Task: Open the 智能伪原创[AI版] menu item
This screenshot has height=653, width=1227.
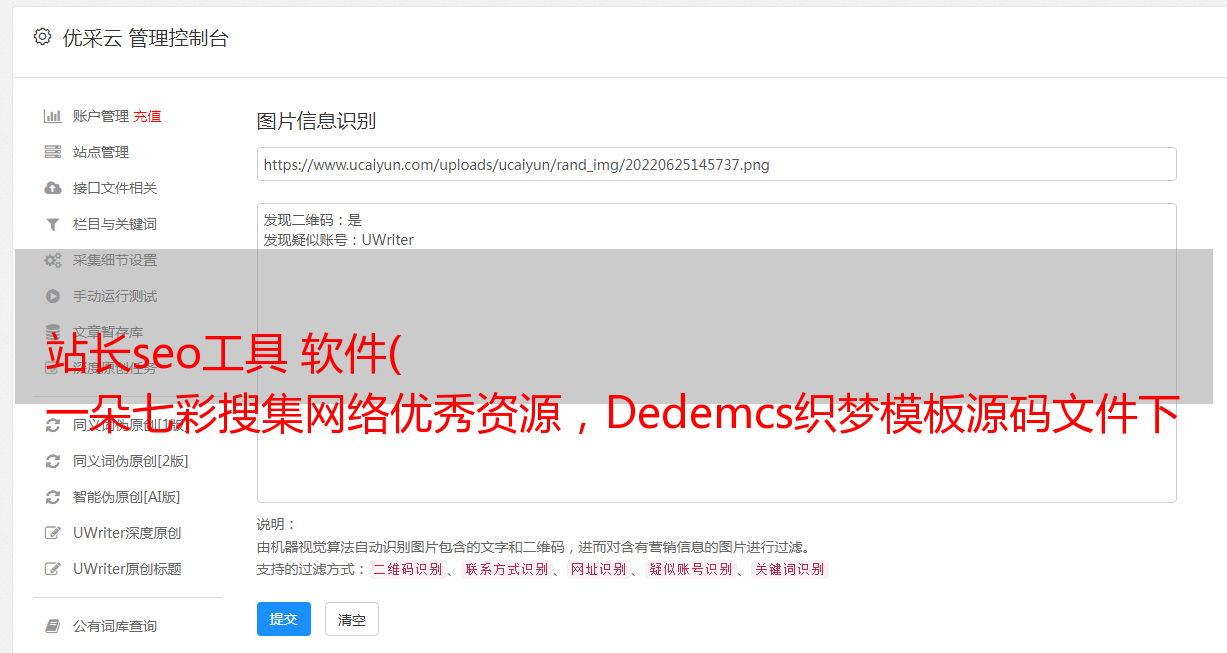Action: 126,497
